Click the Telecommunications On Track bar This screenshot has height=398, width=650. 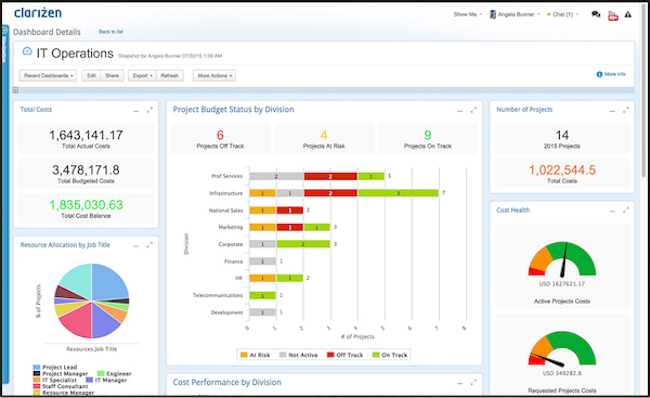coord(262,296)
